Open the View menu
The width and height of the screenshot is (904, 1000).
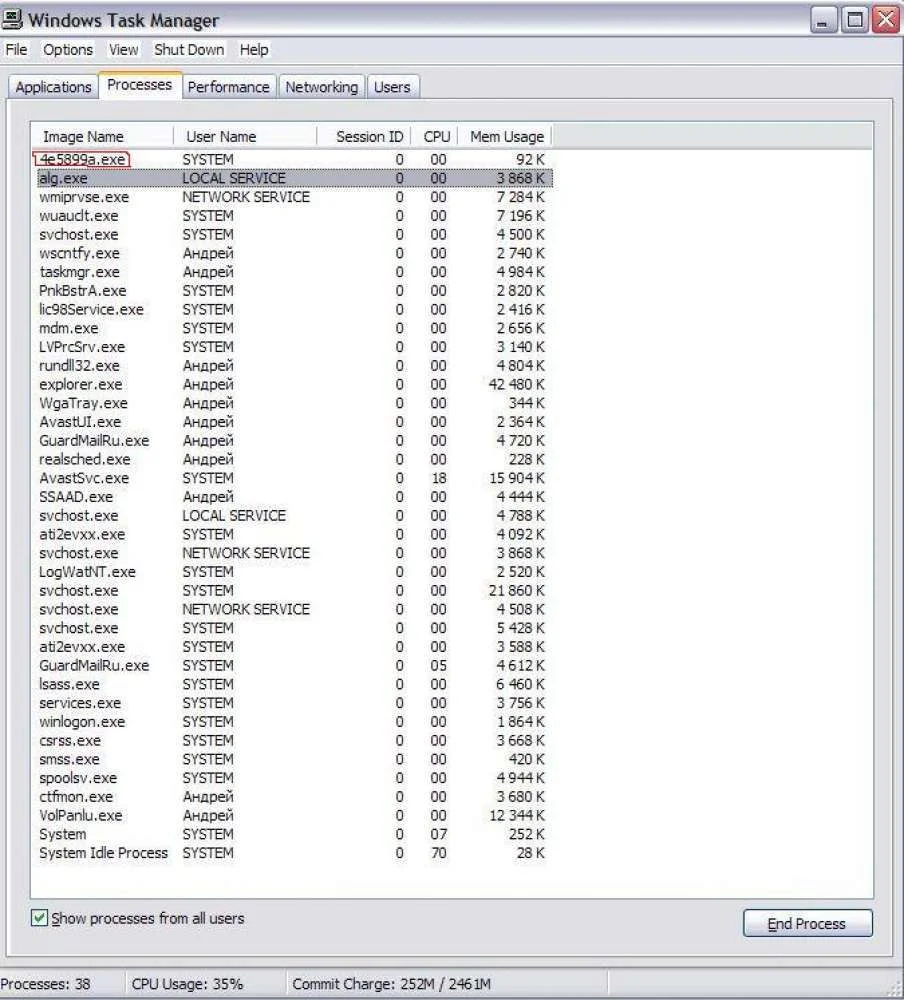click(x=123, y=49)
